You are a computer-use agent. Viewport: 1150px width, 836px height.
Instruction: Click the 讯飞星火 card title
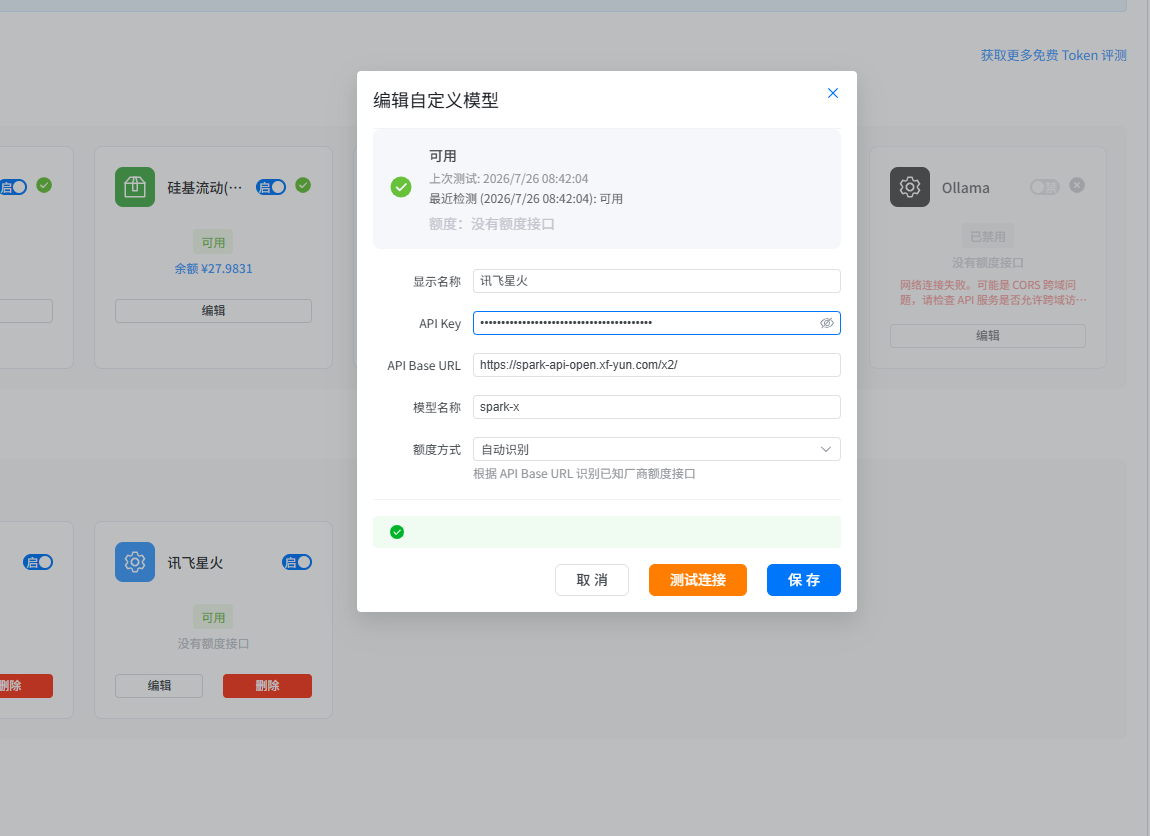195,562
